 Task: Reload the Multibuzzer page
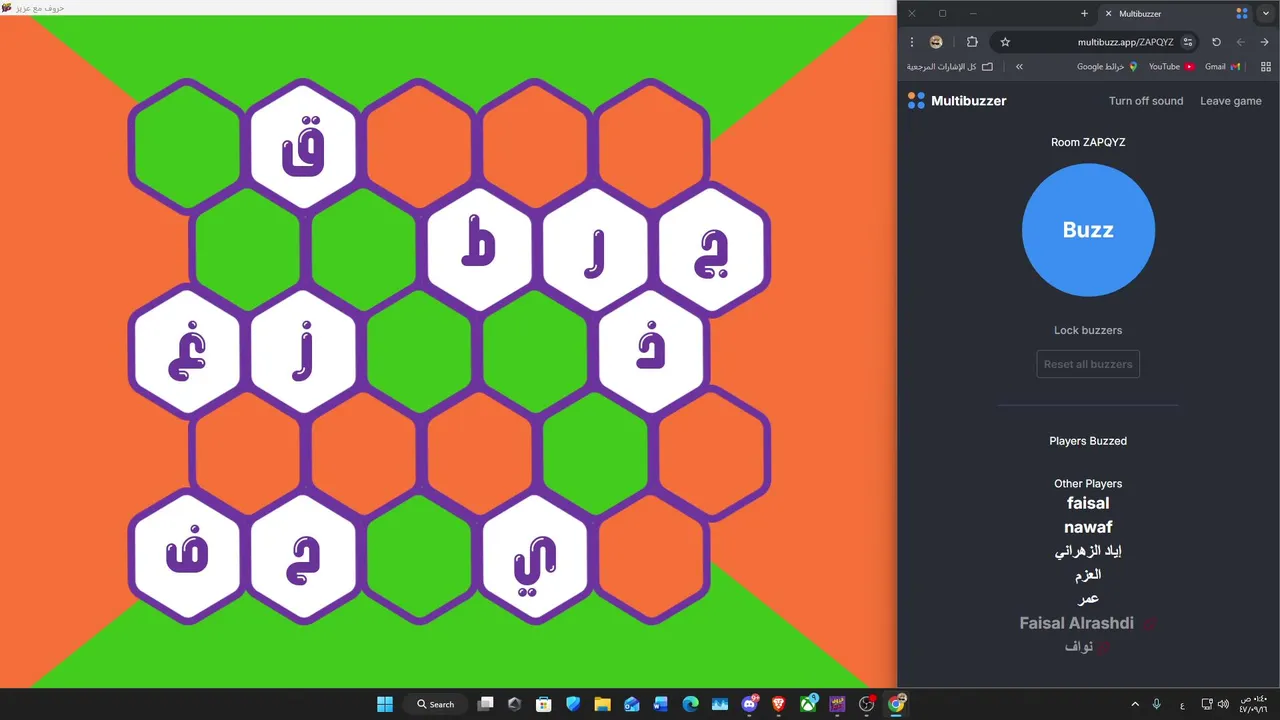1216,42
